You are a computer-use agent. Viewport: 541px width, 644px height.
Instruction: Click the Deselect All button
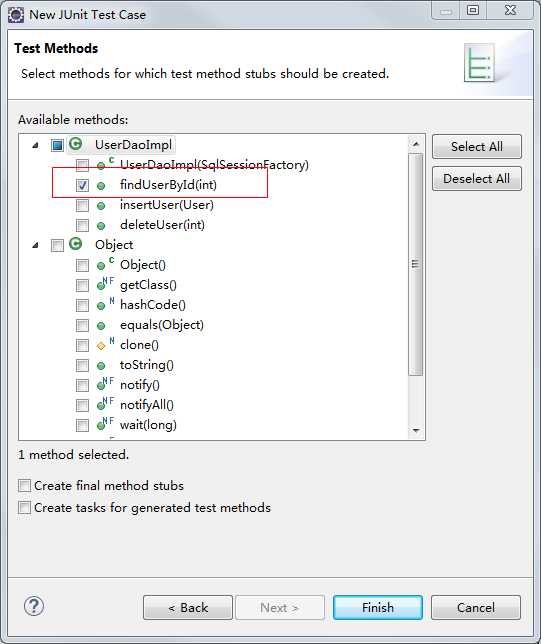pyautogui.click(x=477, y=179)
